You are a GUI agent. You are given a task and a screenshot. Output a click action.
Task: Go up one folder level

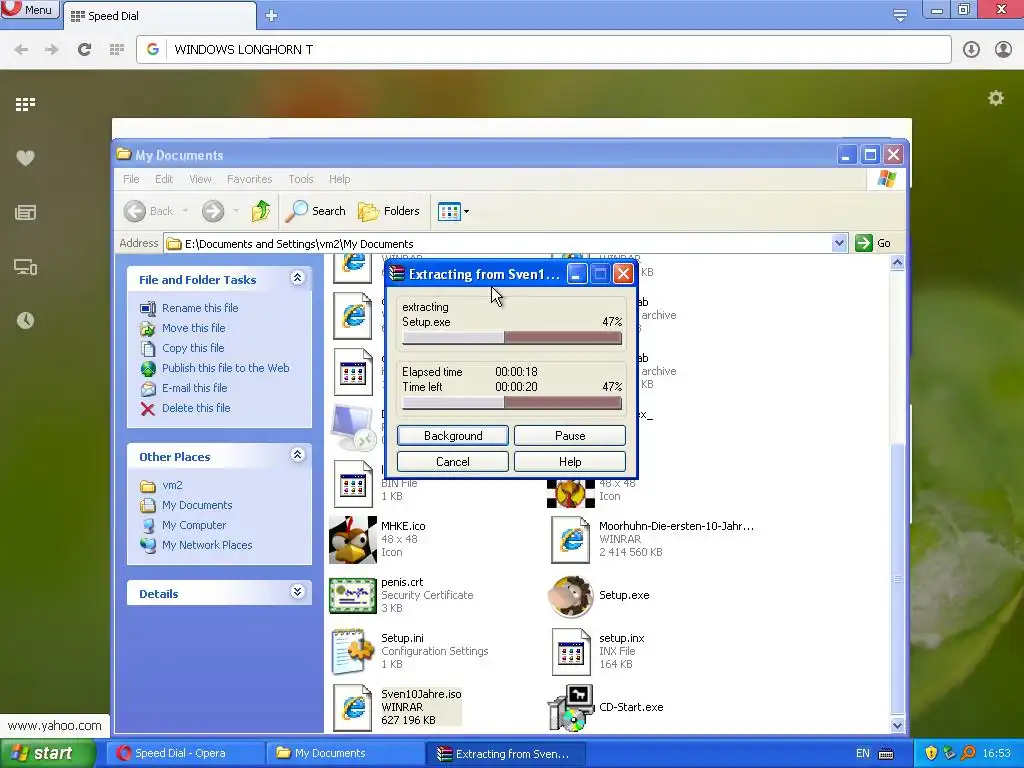tap(261, 211)
